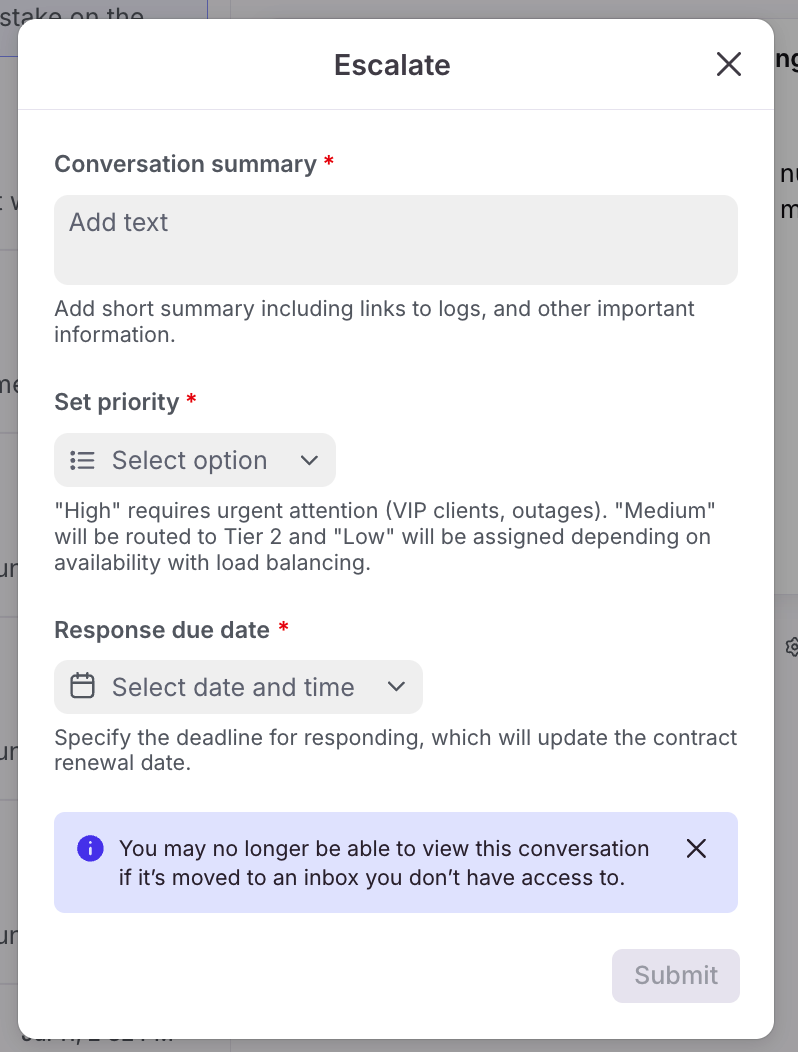The width and height of the screenshot is (798, 1052).
Task: Click the summary hint about links to logs
Action: 374,321
